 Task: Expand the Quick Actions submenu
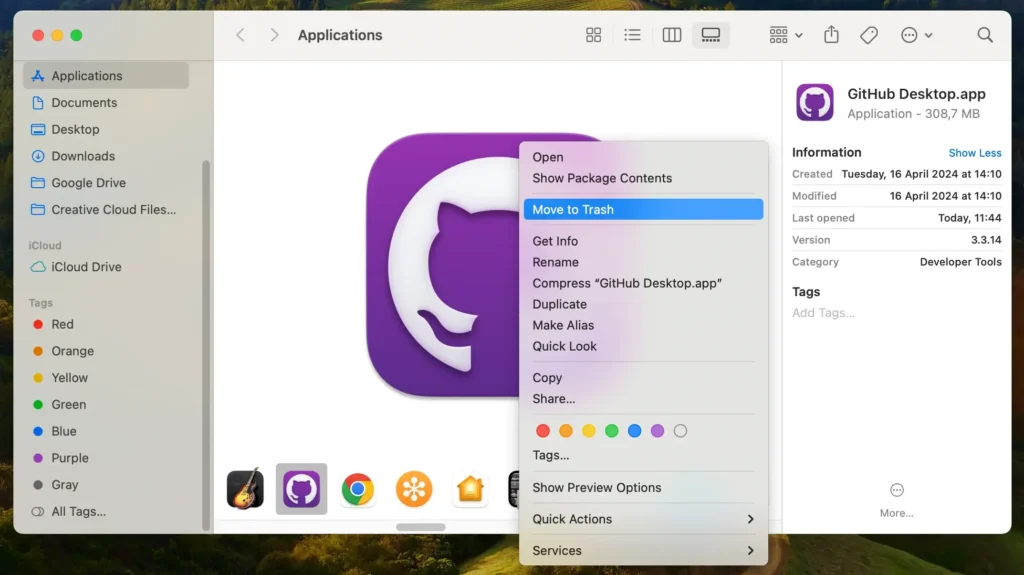643,519
